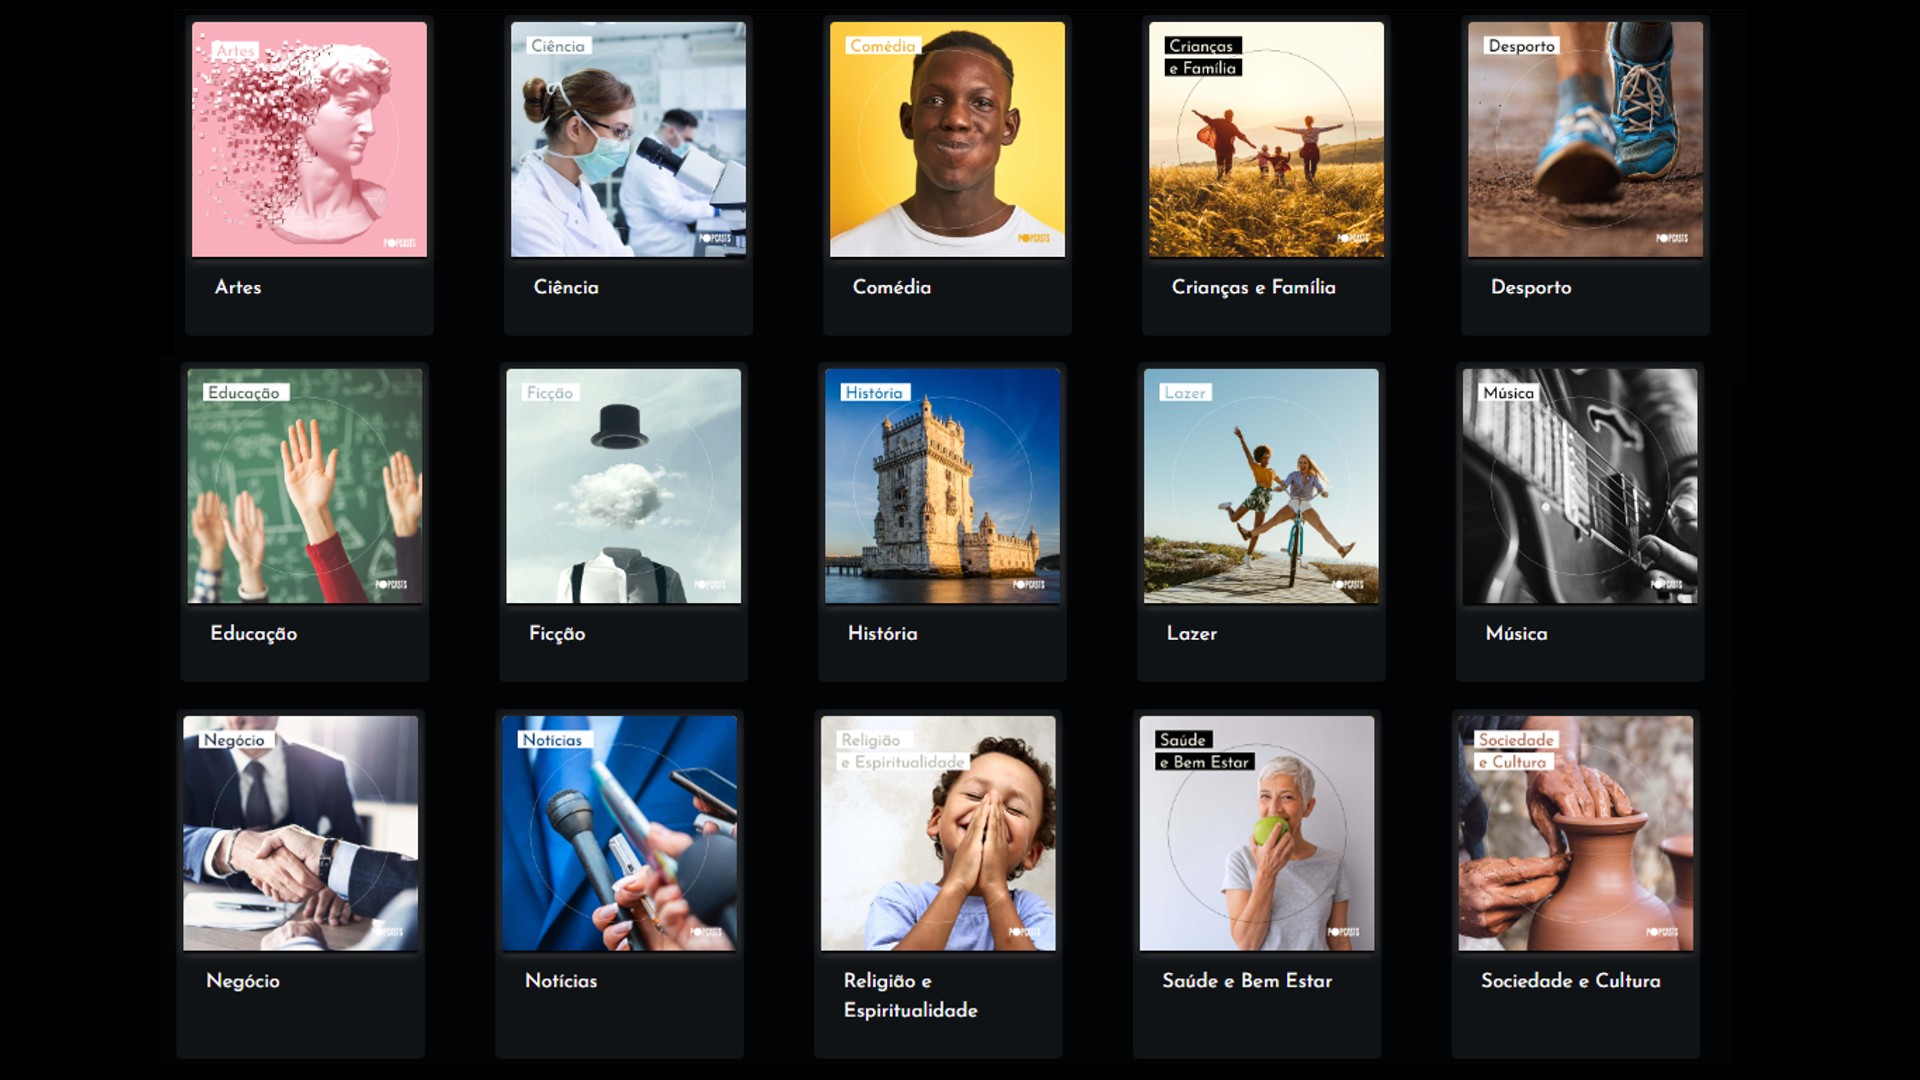Open the Sociedade e Cultura pottery image

tap(1576, 833)
